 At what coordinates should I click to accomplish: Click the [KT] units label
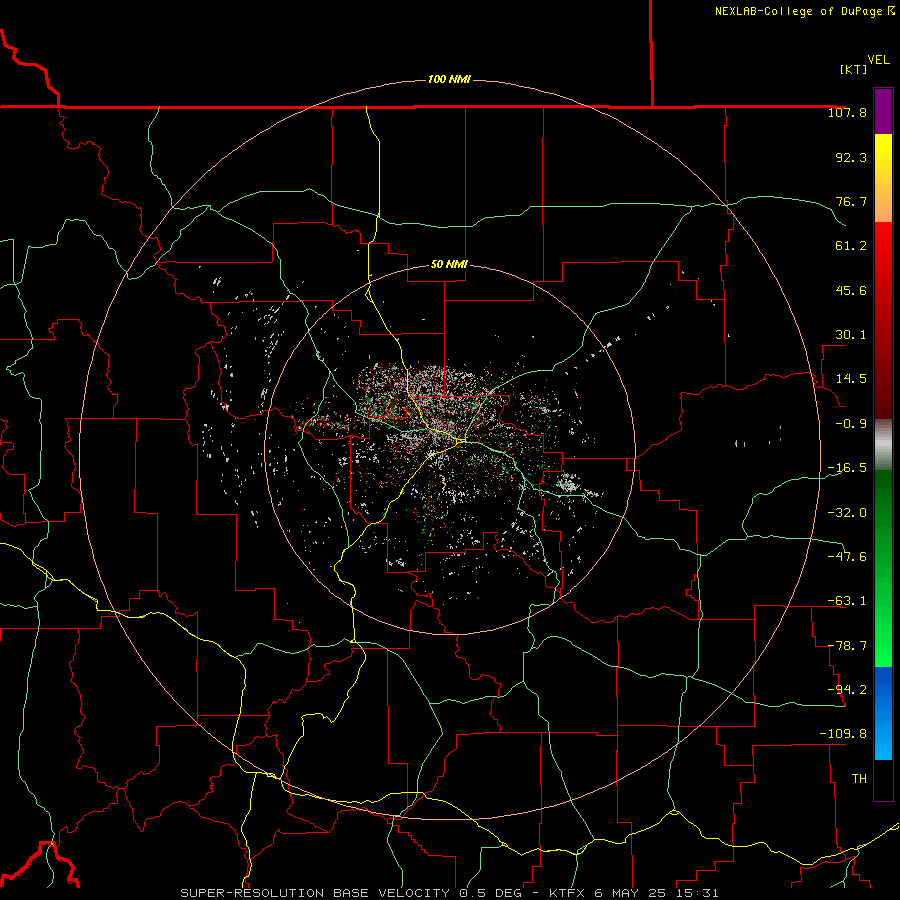[854, 69]
